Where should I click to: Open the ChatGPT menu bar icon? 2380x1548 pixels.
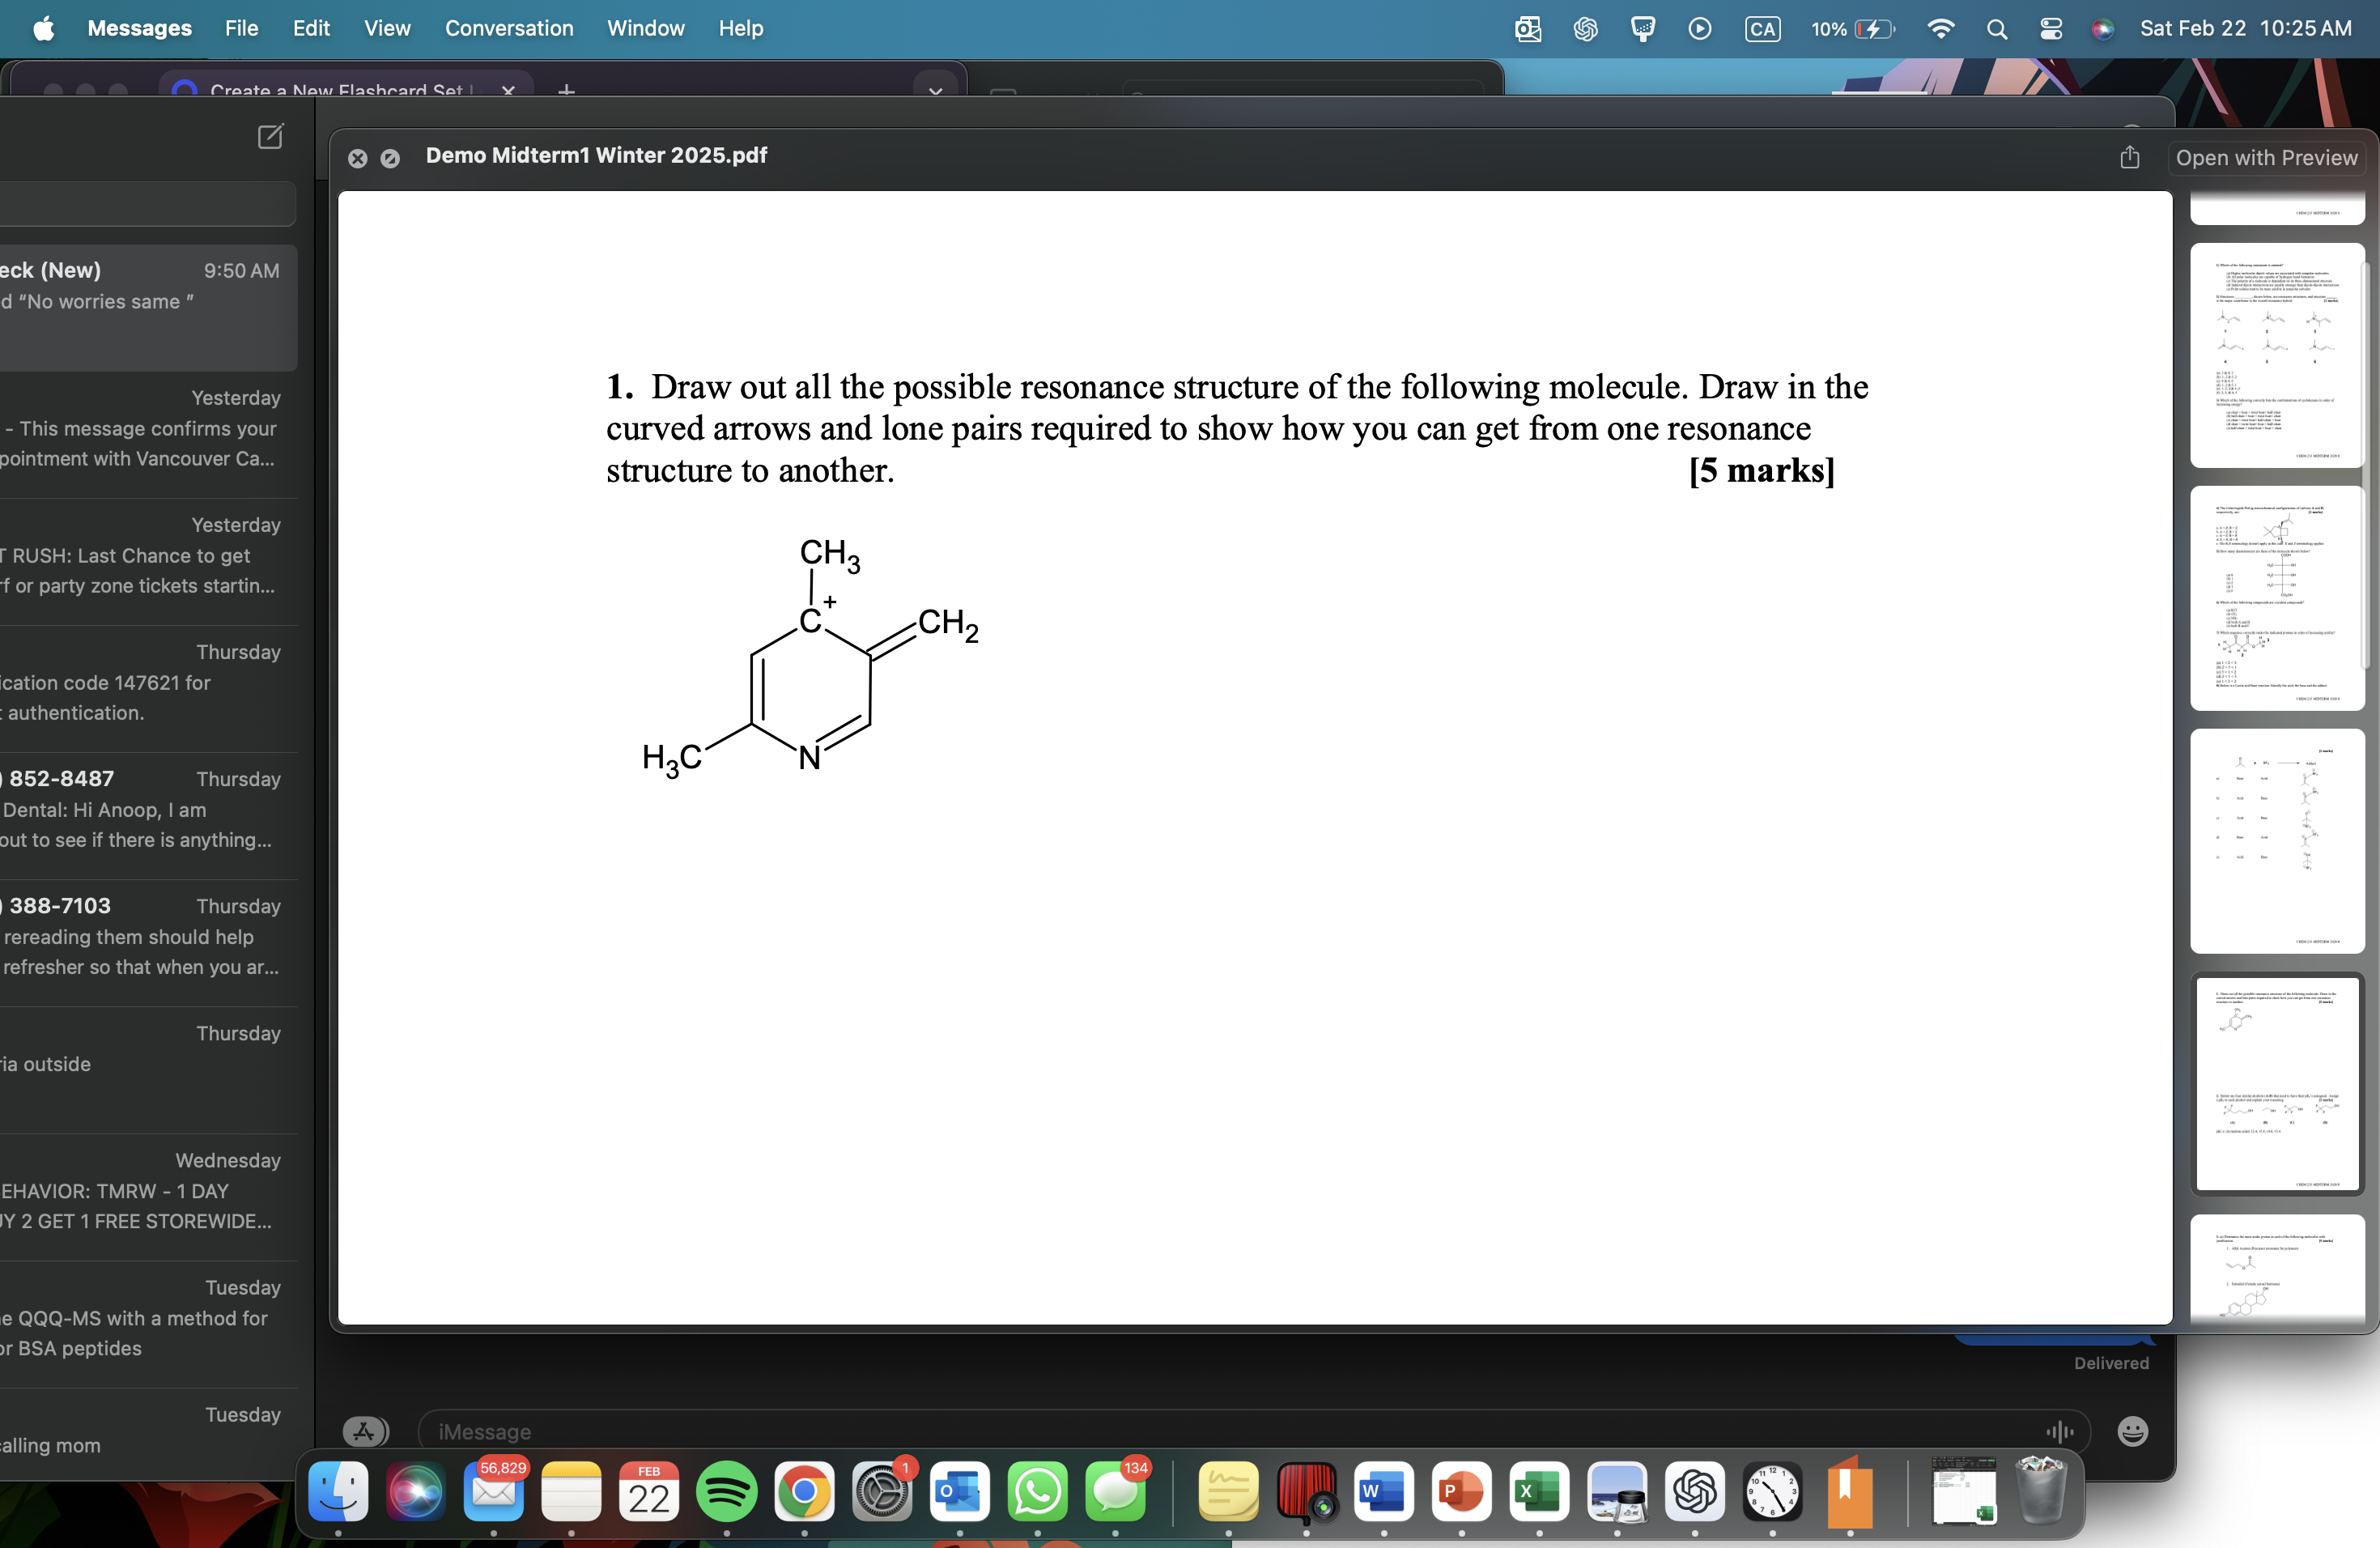[1586, 29]
